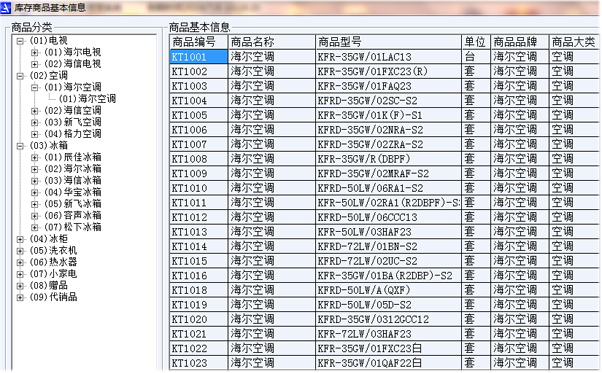Sort by the 商品品牌 column header

[520, 42]
